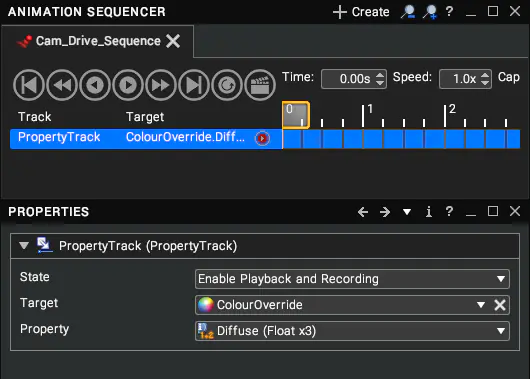
Task: Minimize the Properties panel
Action: [471, 215]
